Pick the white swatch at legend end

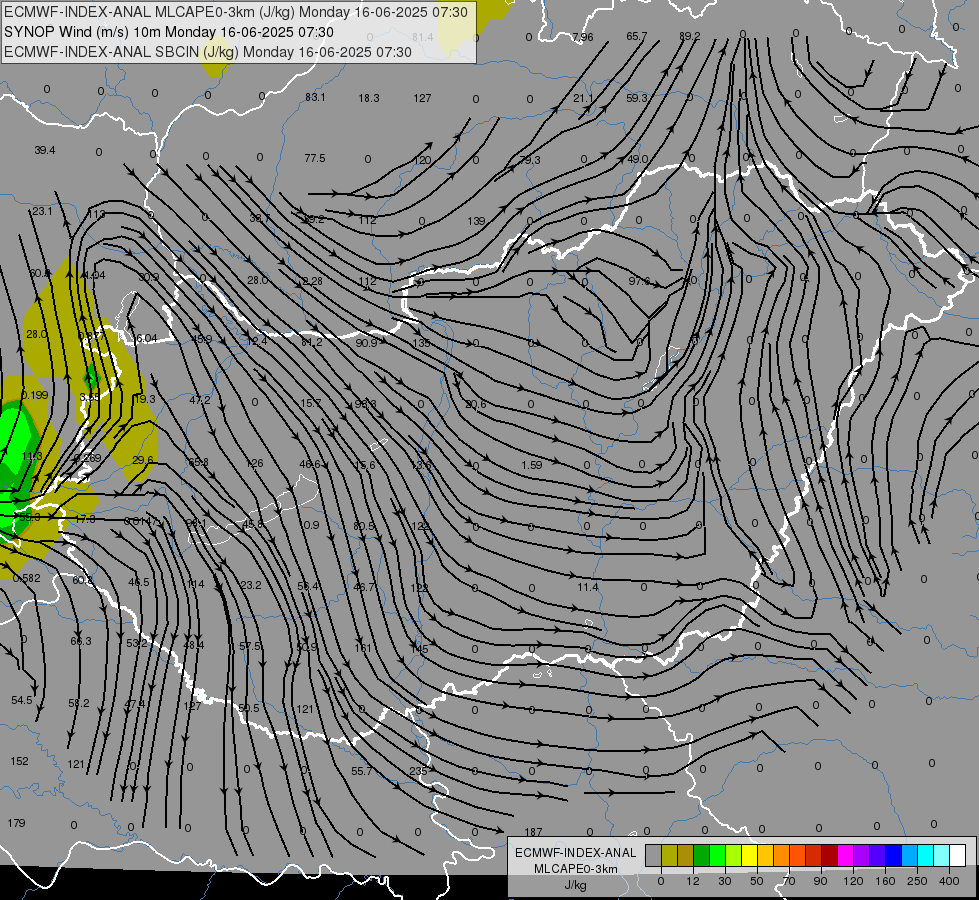click(957, 856)
